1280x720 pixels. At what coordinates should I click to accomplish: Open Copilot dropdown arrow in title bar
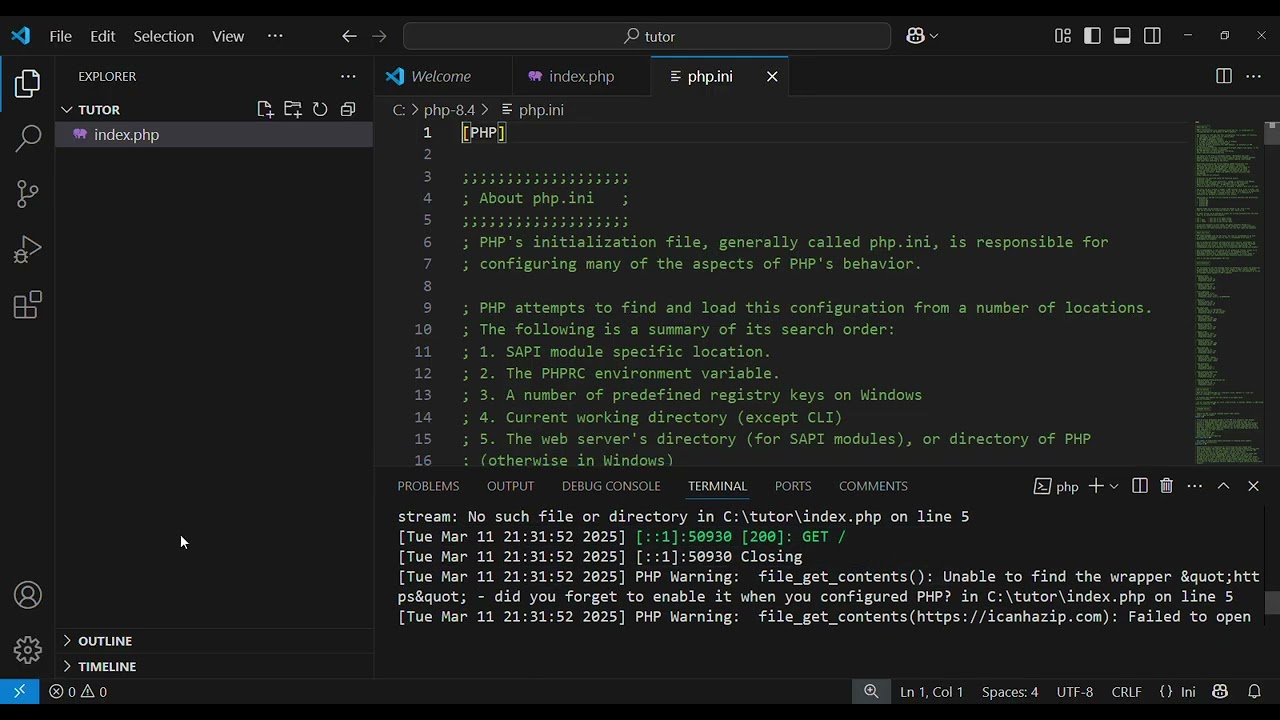click(x=934, y=36)
